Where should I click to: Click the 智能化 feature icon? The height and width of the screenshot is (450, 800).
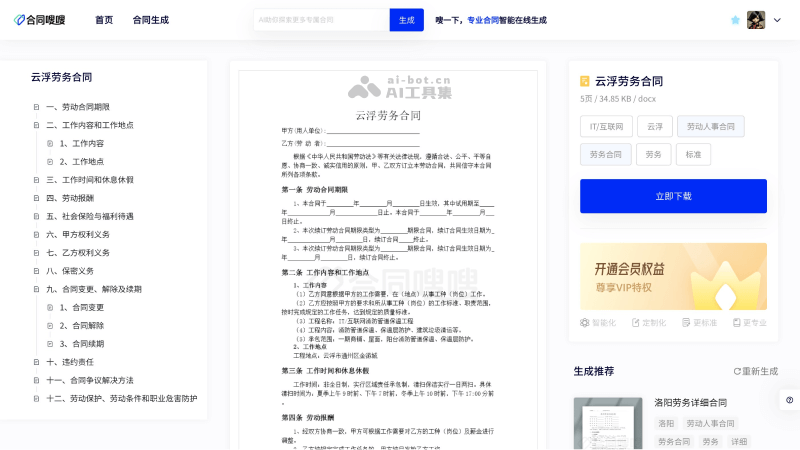coord(585,323)
